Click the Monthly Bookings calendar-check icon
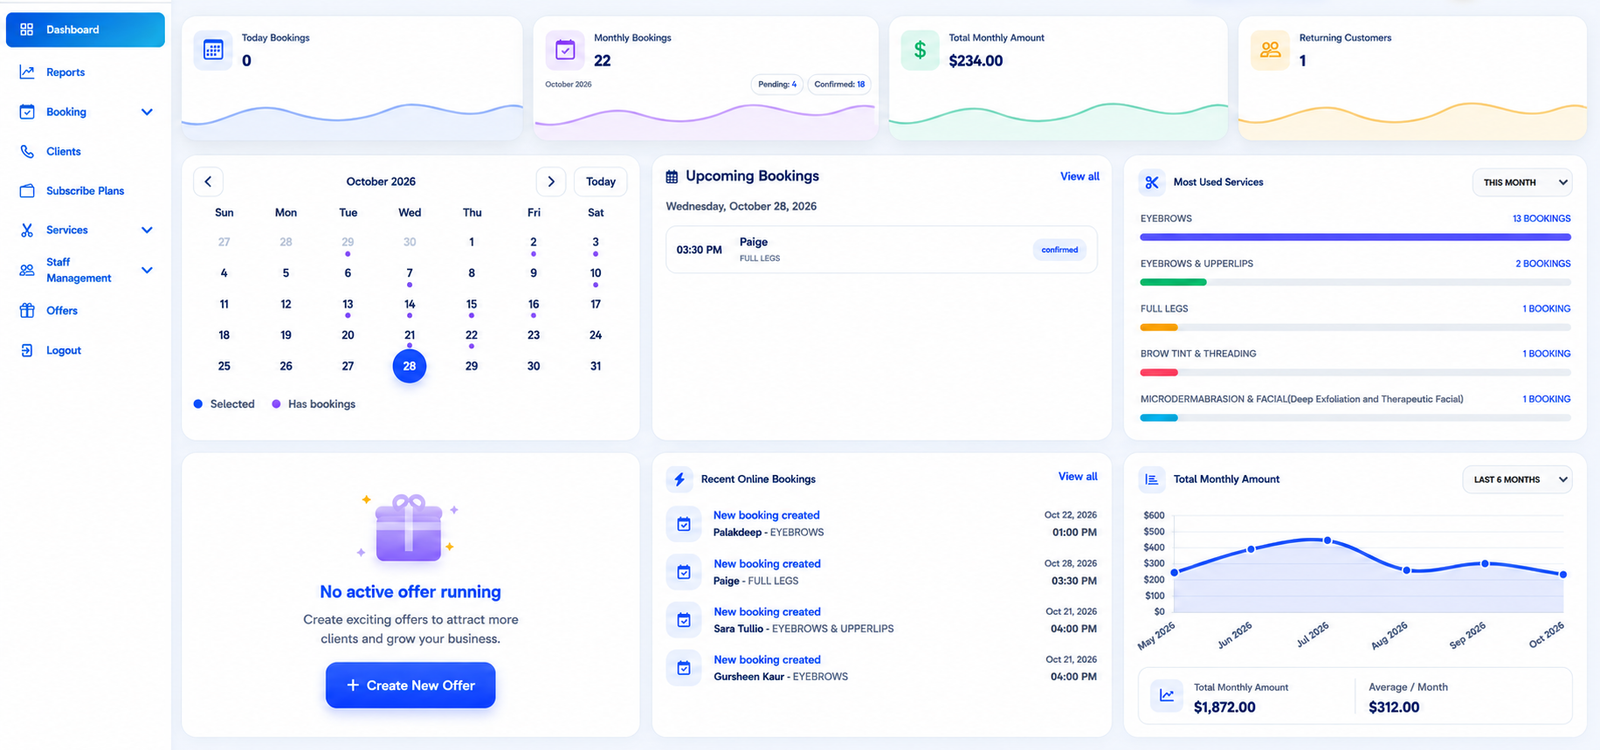 pos(565,49)
